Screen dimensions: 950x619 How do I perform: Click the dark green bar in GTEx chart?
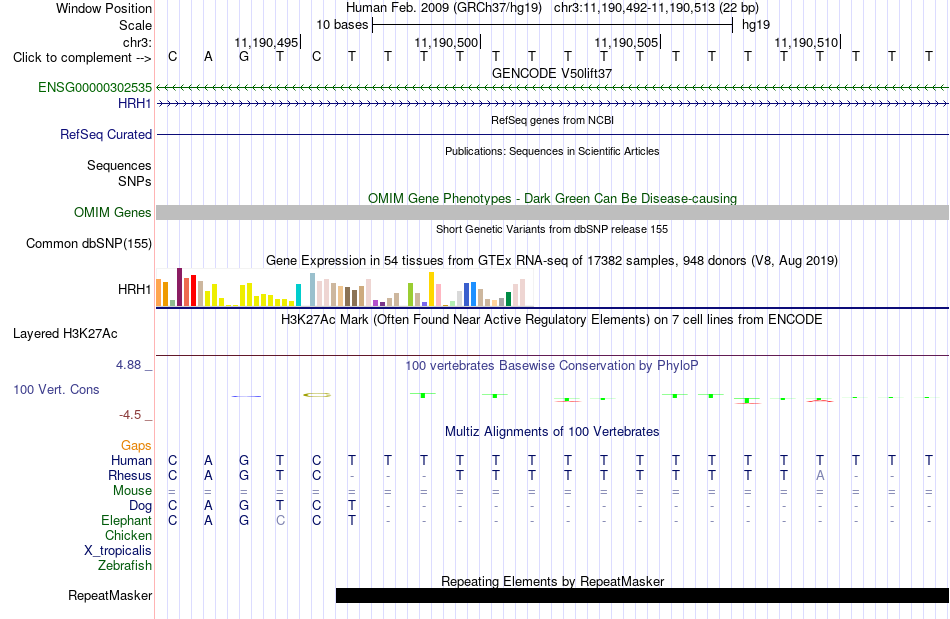pos(508,299)
